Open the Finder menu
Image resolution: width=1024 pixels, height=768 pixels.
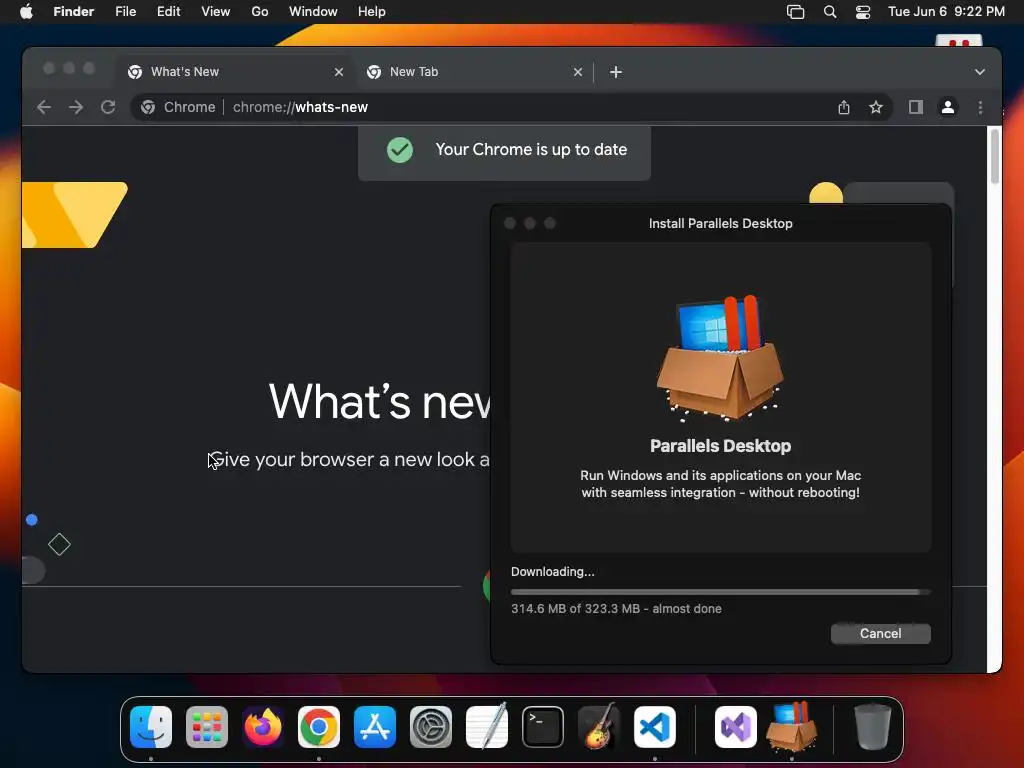[74, 12]
